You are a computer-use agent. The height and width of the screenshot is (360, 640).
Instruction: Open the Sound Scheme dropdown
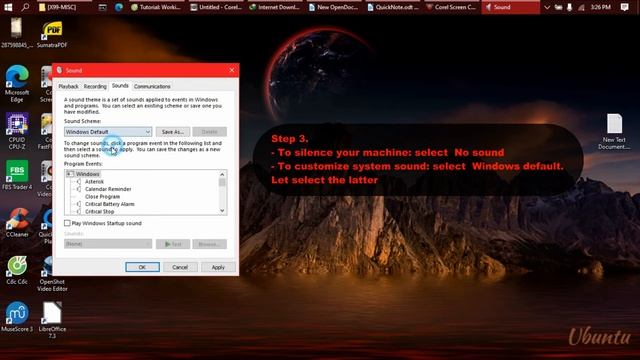tap(108, 132)
